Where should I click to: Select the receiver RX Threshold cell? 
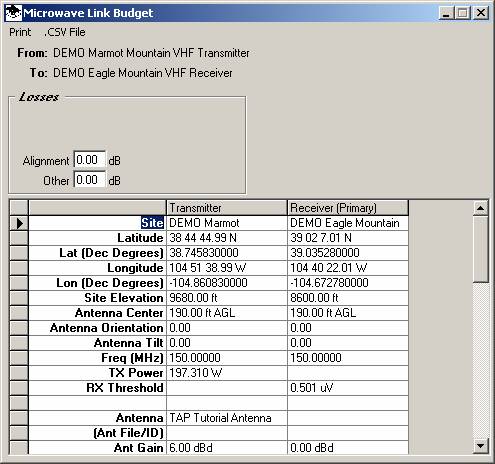tap(348, 388)
